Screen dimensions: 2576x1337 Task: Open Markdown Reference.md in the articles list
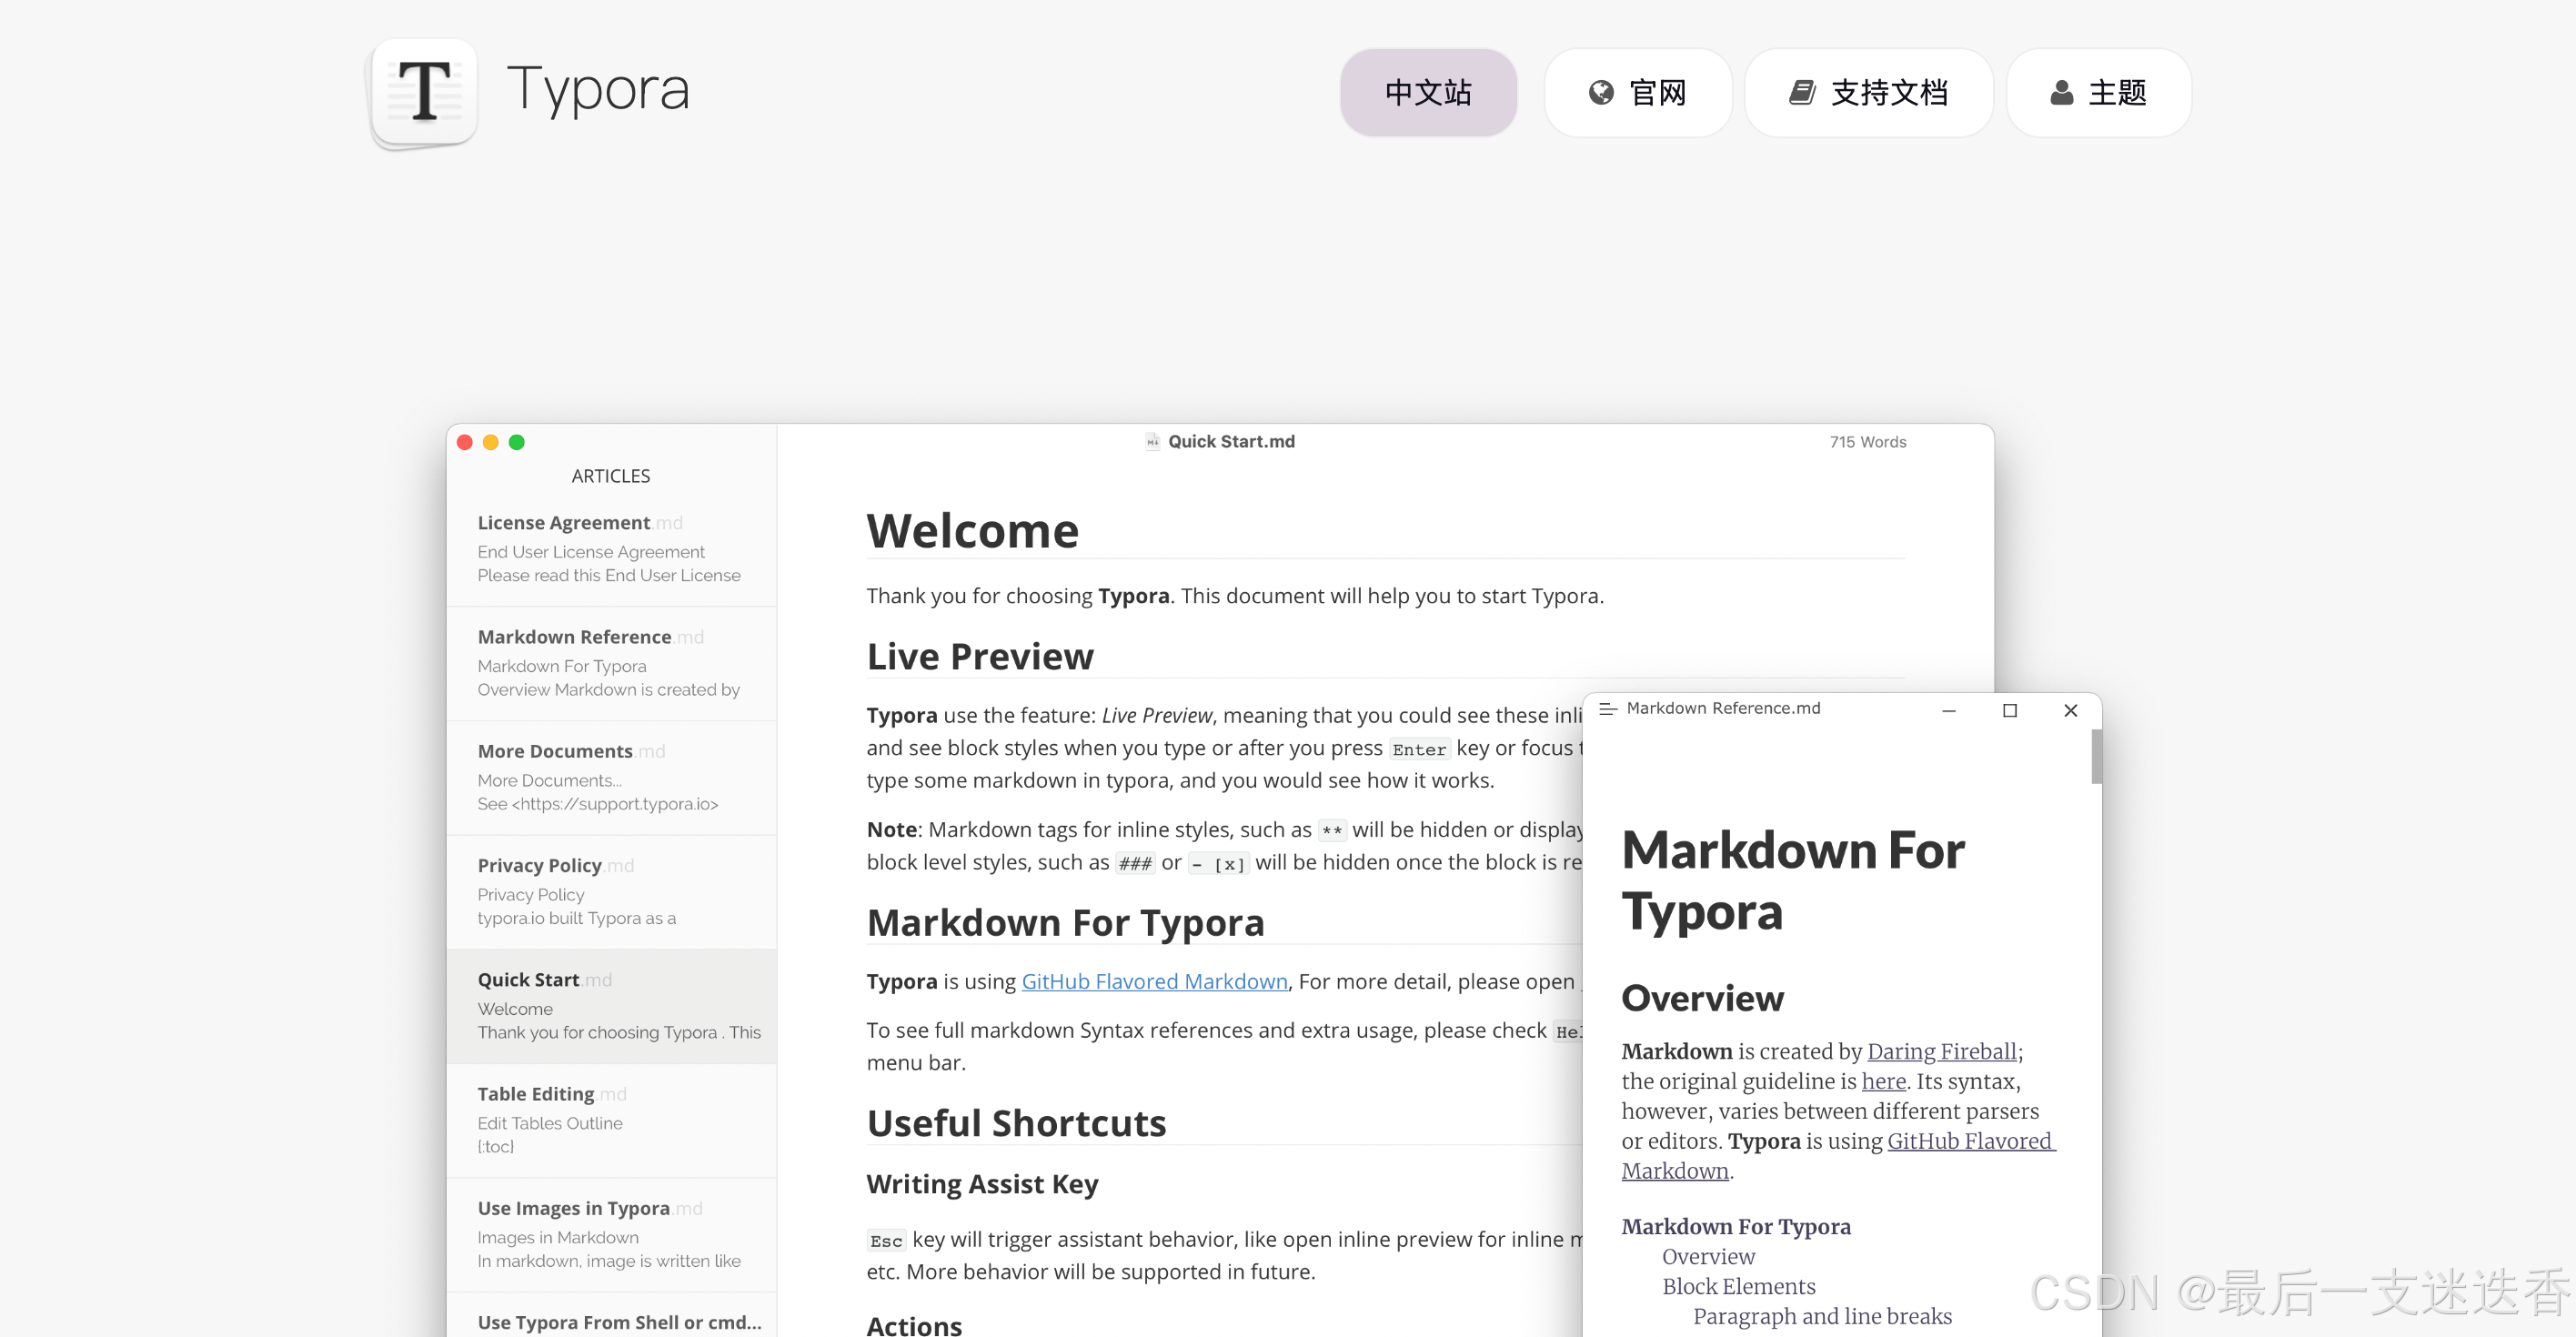(612, 663)
